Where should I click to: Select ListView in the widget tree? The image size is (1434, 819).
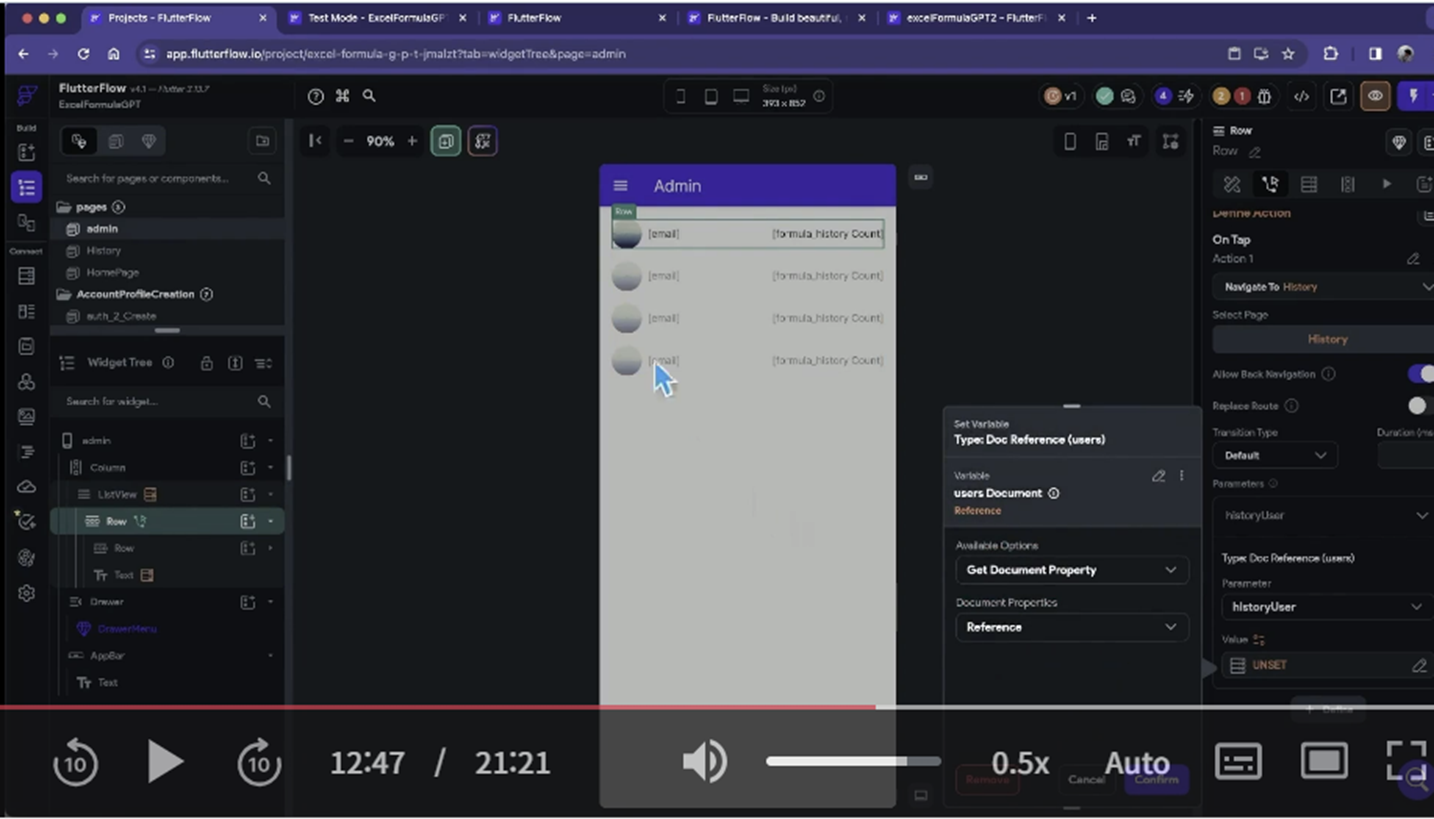pyautogui.click(x=117, y=494)
